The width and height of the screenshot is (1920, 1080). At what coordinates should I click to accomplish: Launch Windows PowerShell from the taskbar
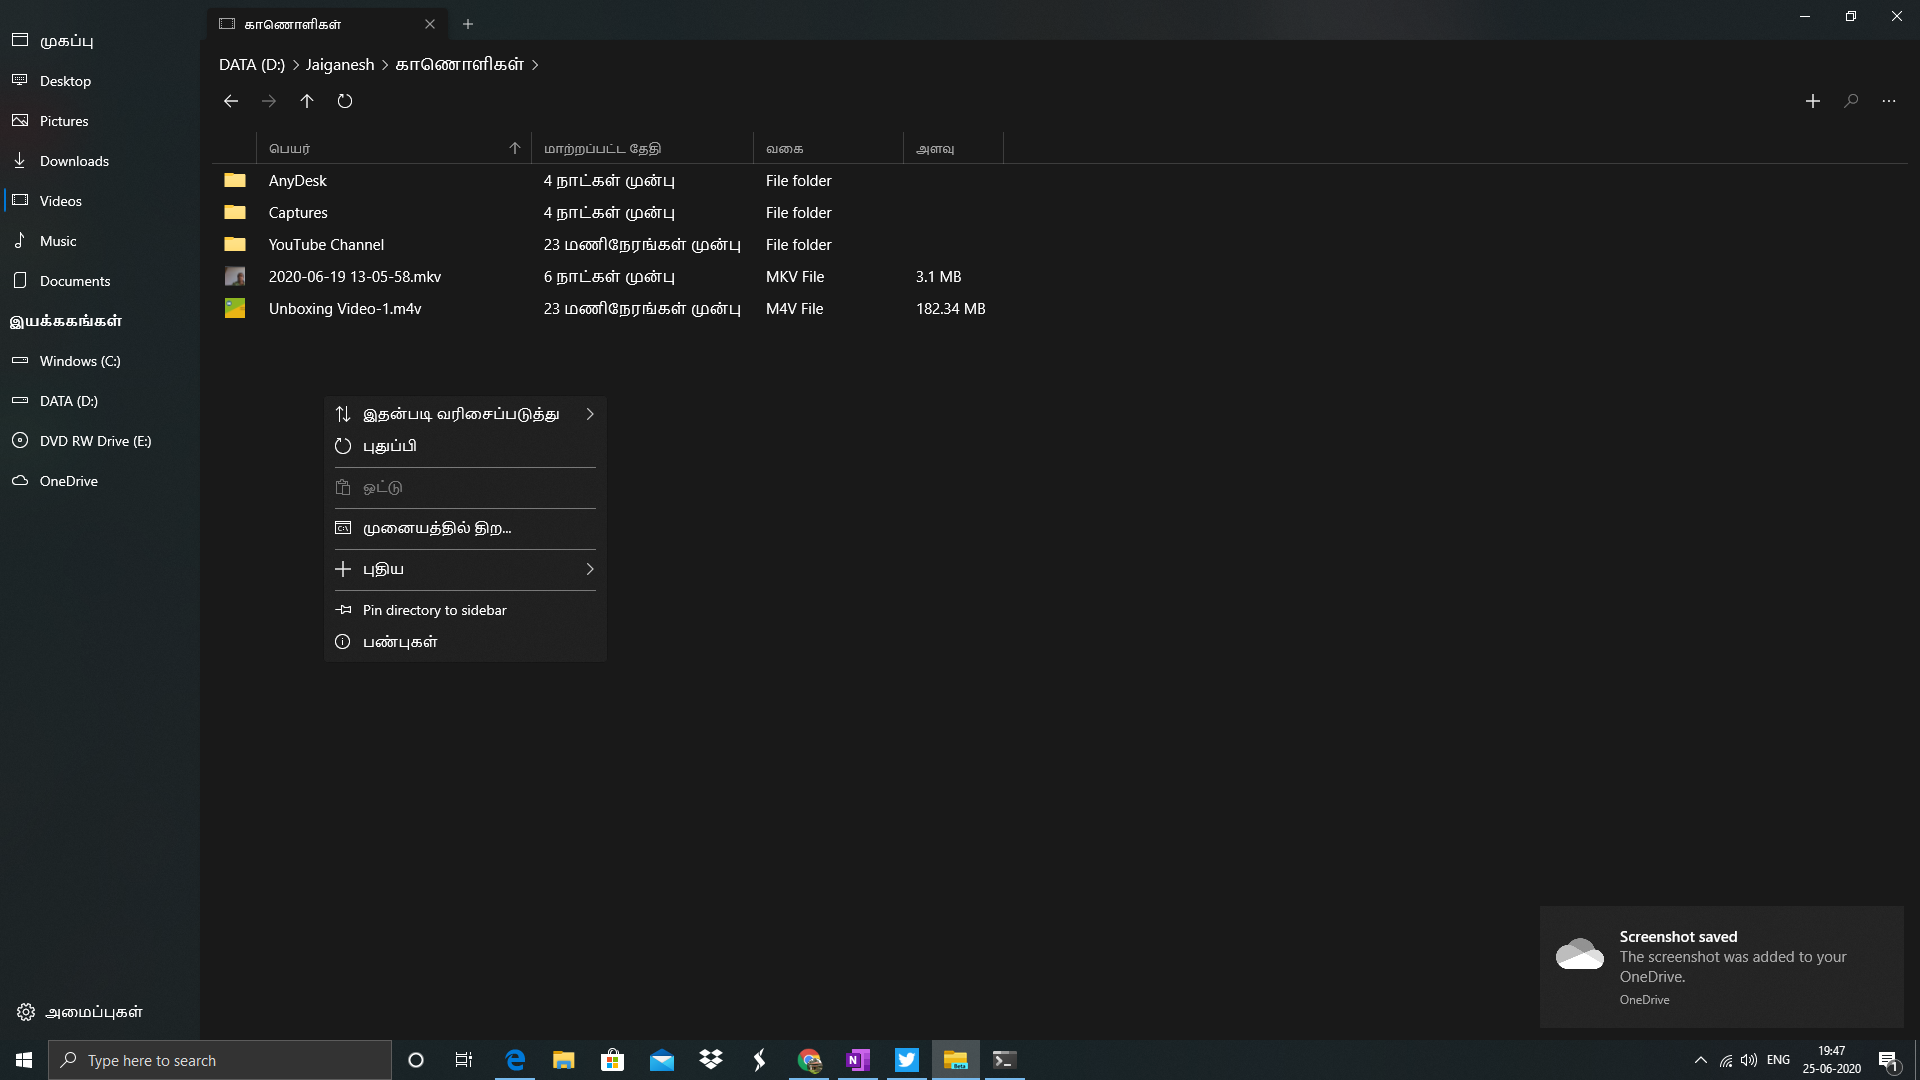[1004, 1059]
